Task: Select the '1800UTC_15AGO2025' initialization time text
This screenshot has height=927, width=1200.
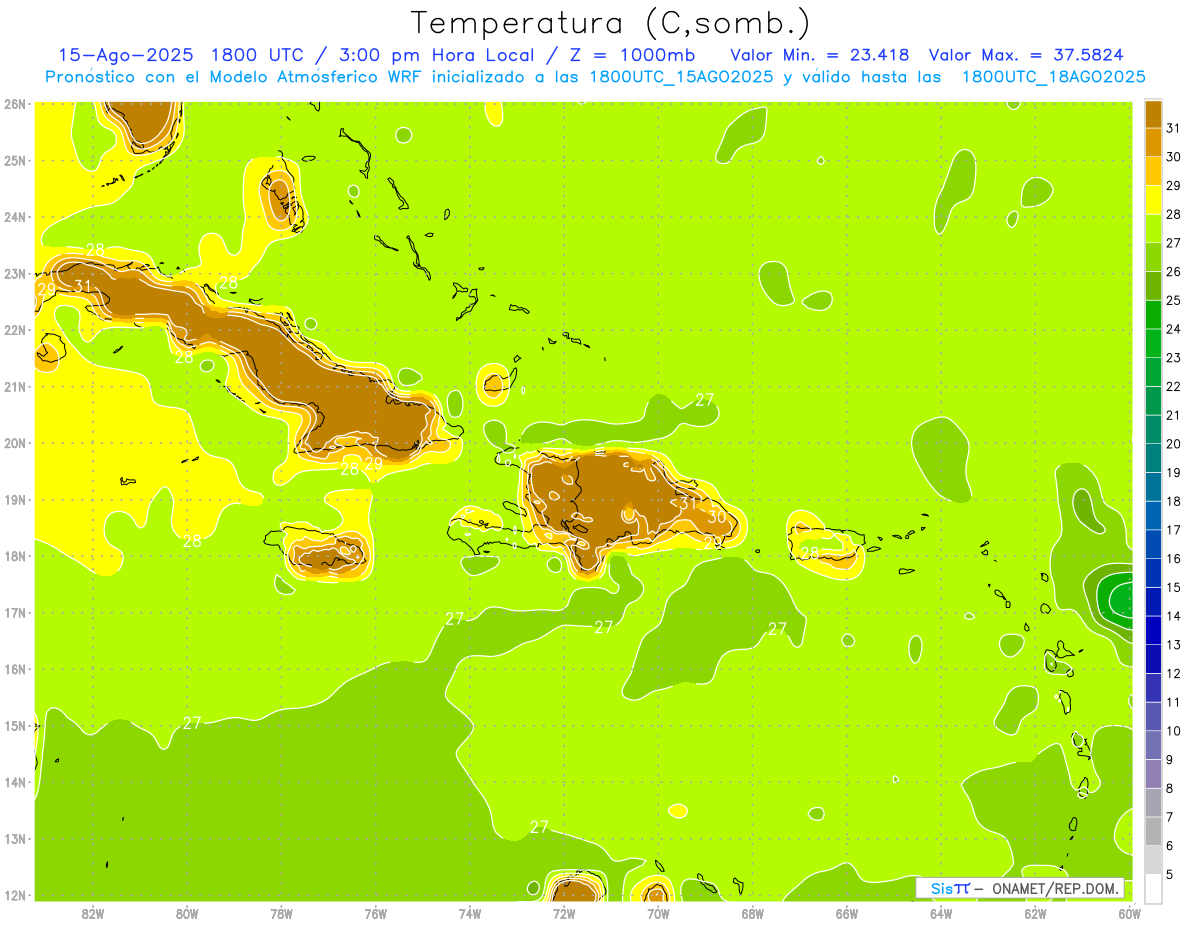Action: point(681,77)
